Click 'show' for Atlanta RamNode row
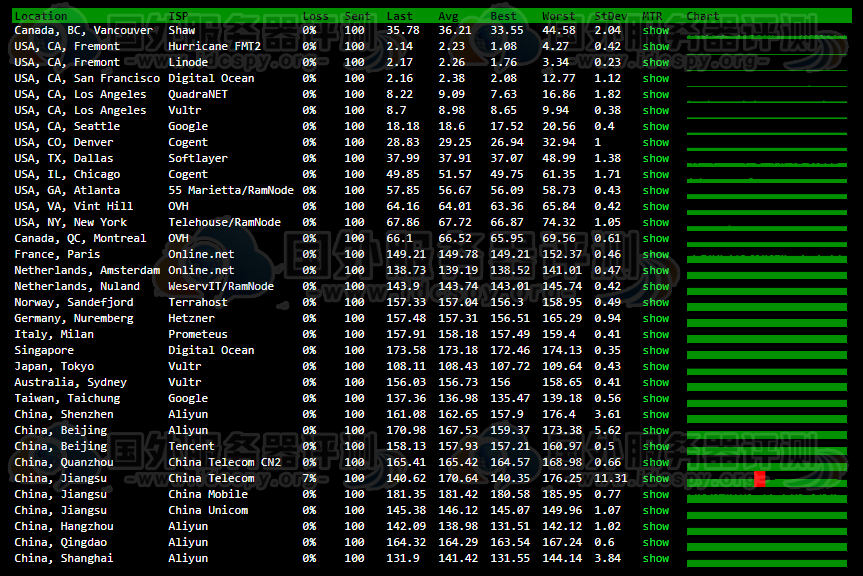 656,190
